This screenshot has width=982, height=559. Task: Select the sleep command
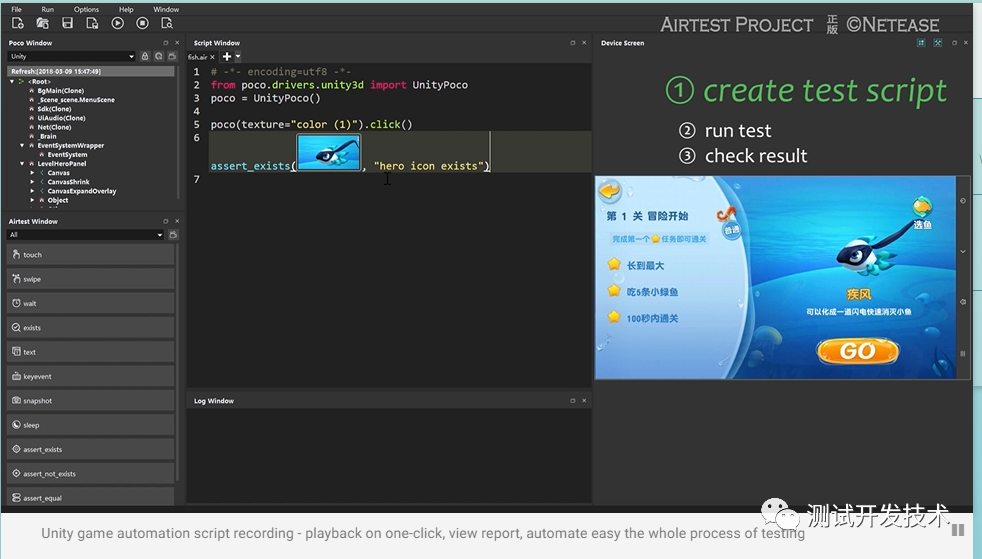point(91,426)
